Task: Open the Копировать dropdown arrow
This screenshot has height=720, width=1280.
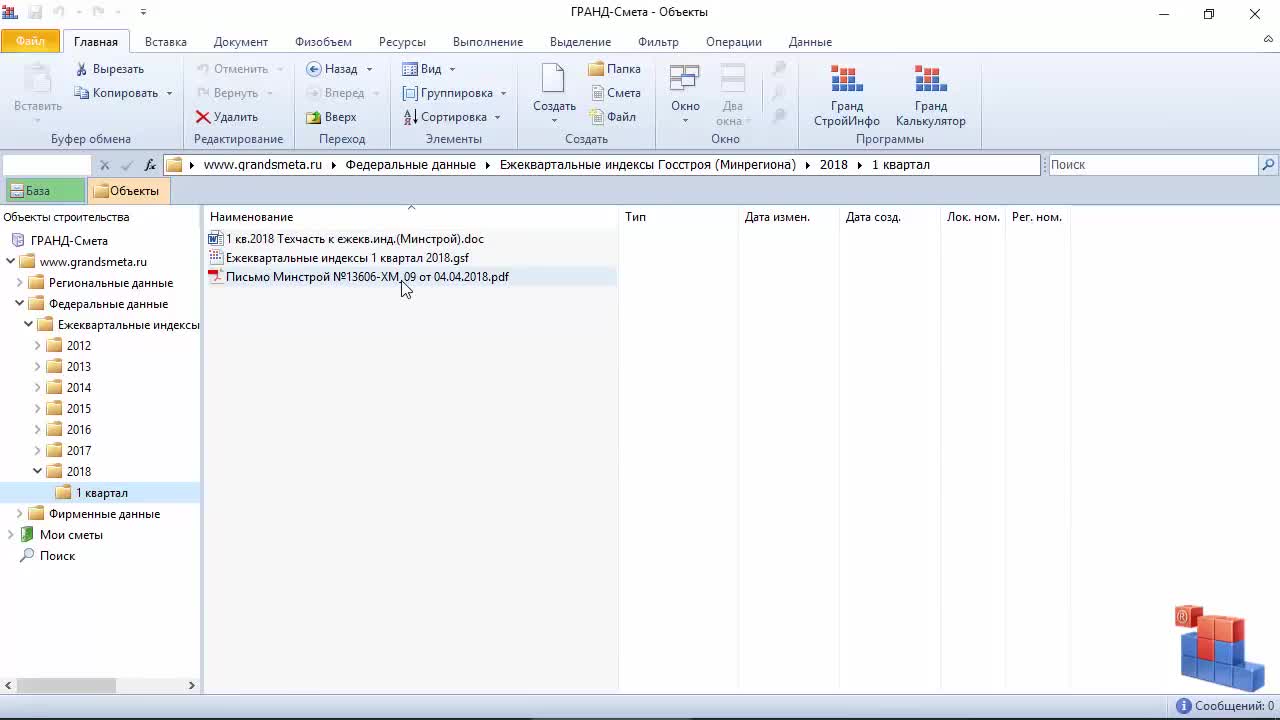Action: tap(169, 93)
